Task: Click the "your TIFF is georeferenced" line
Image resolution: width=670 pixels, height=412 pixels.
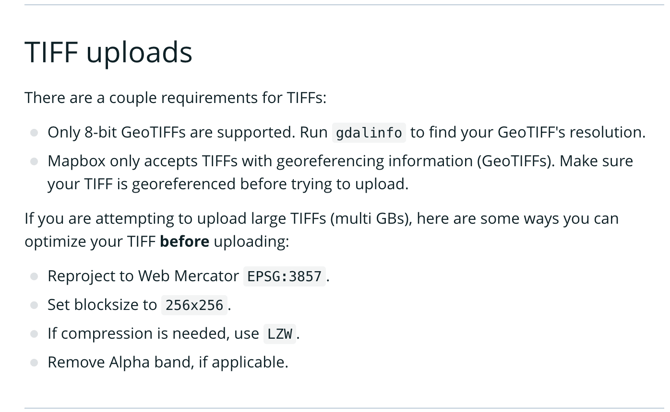Action: pos(228,184)
